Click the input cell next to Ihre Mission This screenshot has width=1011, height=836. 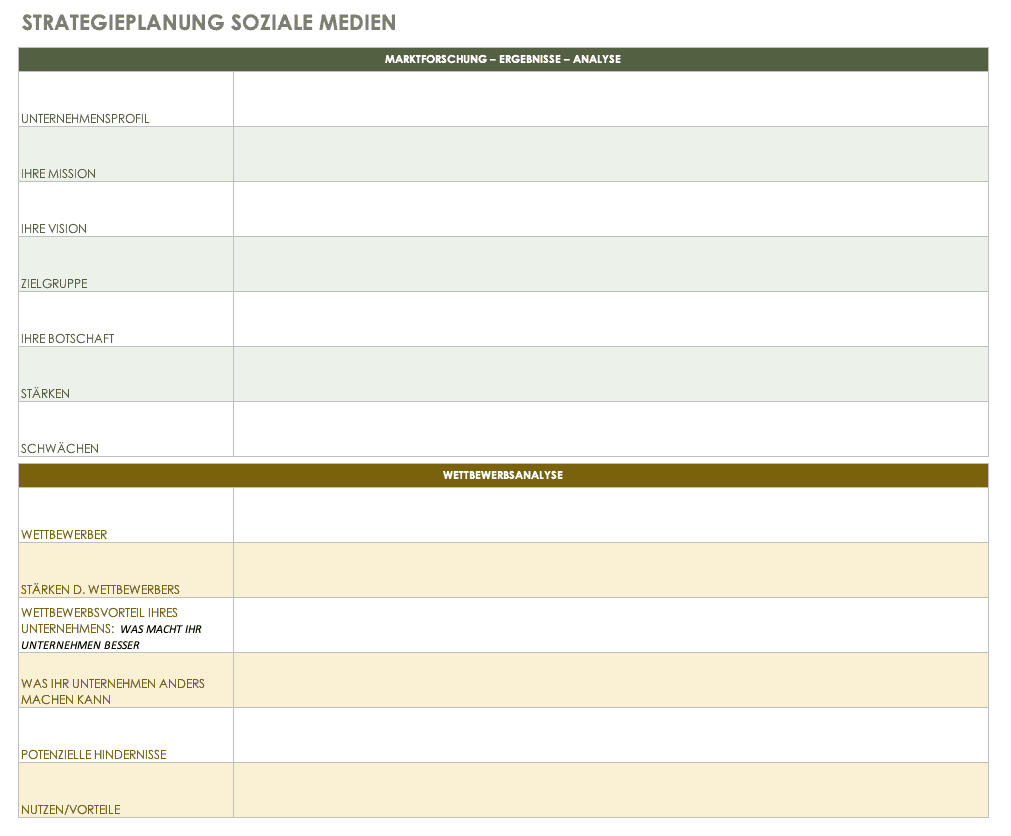click(x=610, y=154)
